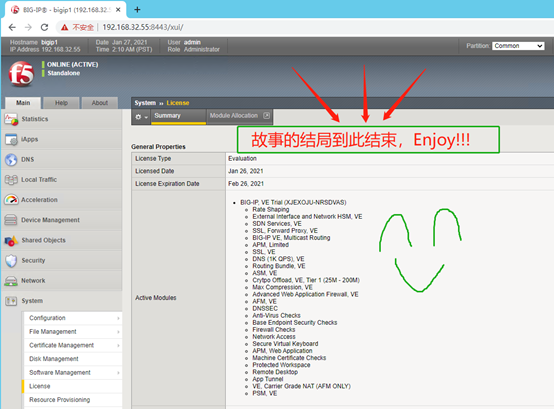Open File Management under System

click(x=72, y=332)
